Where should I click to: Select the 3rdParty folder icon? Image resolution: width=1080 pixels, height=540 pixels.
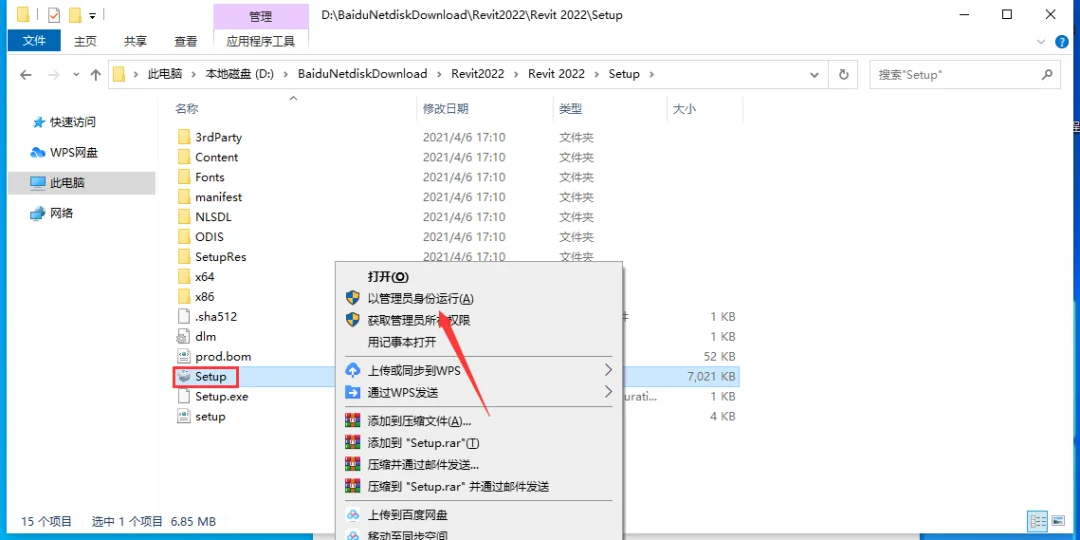183,137
